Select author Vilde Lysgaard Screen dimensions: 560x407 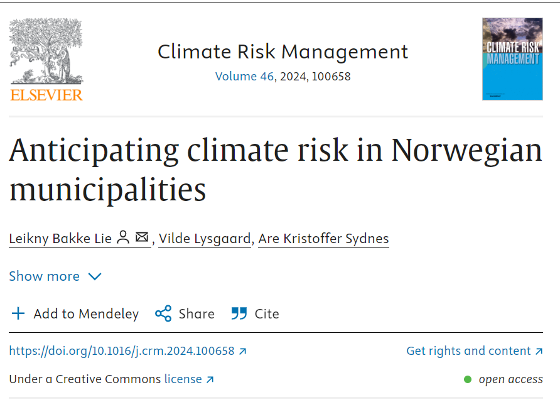(205, 238)
